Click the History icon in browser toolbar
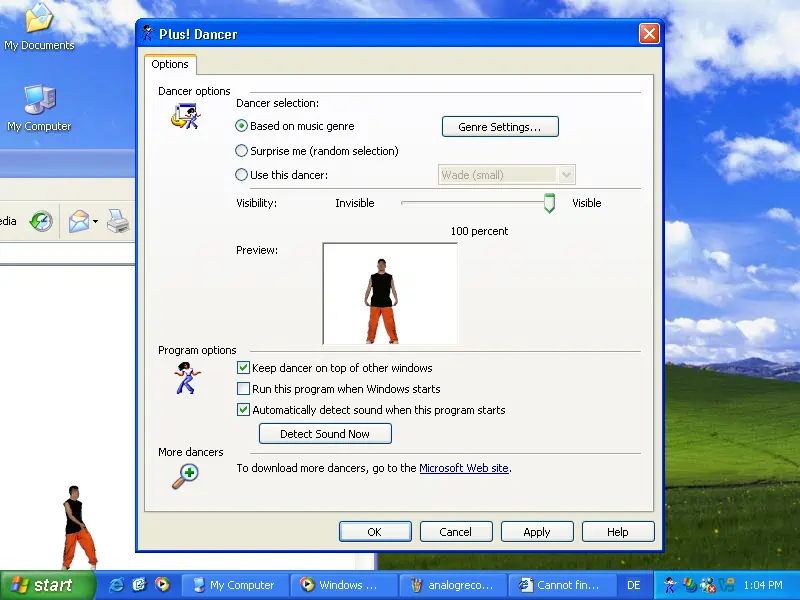Image resolution: width=800 pixels, height=600 pixels. tap(41, 221)
